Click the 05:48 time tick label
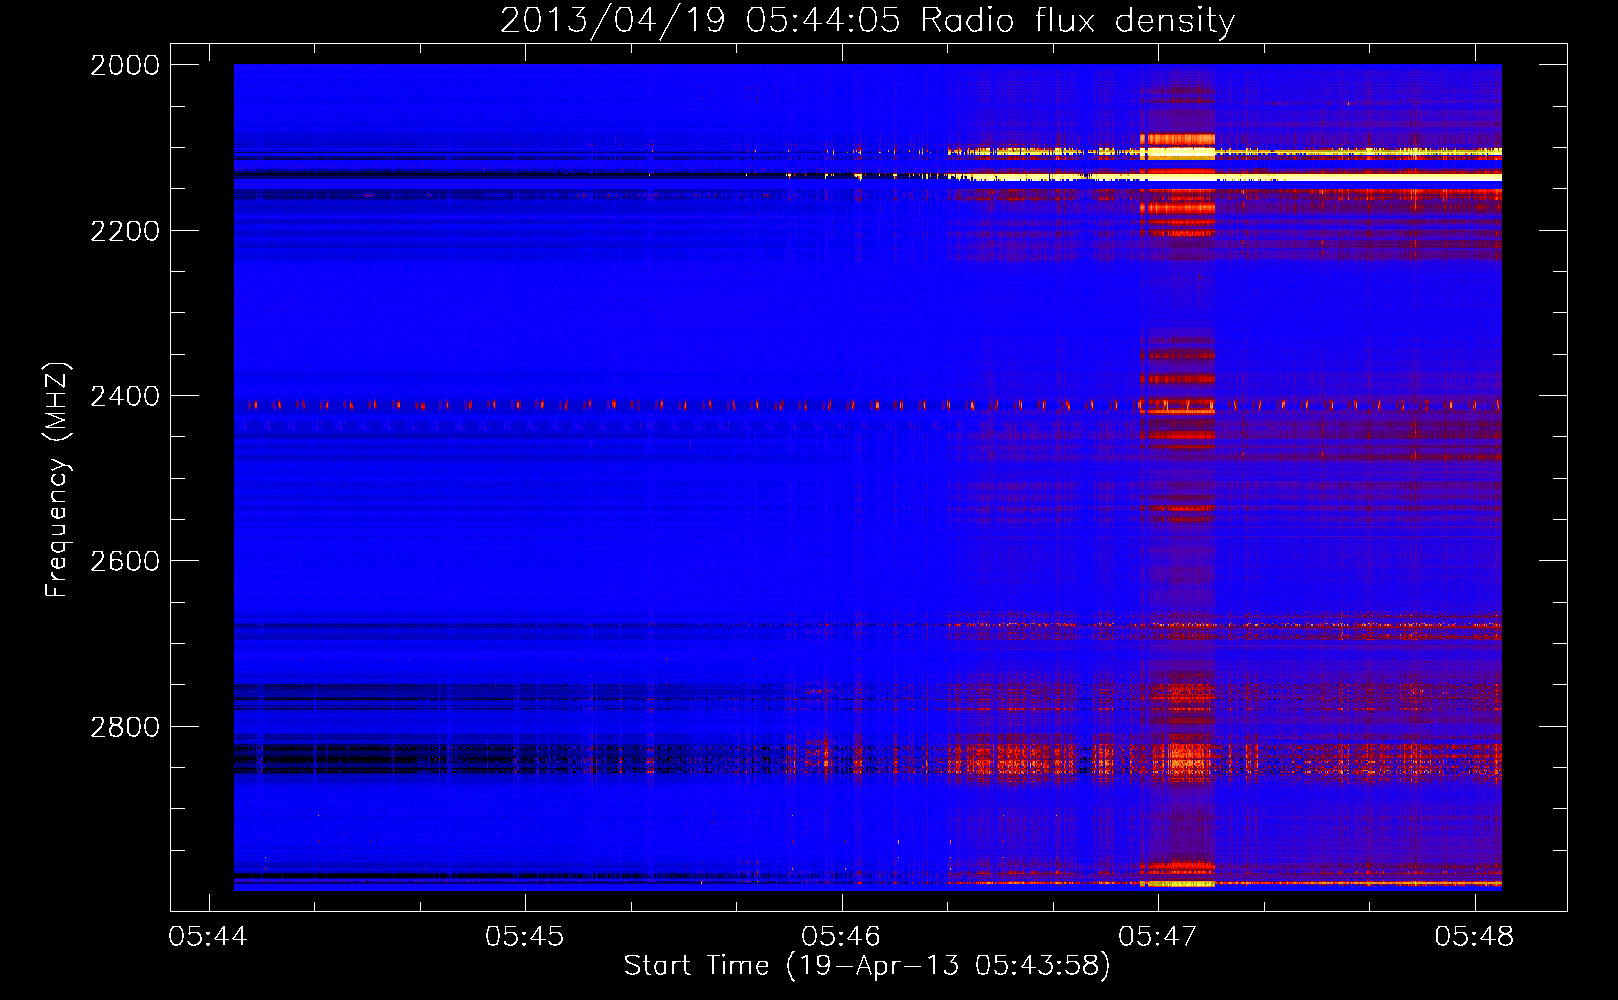This screenshot has height=1000, width=1618. [x=1474, y=936]
